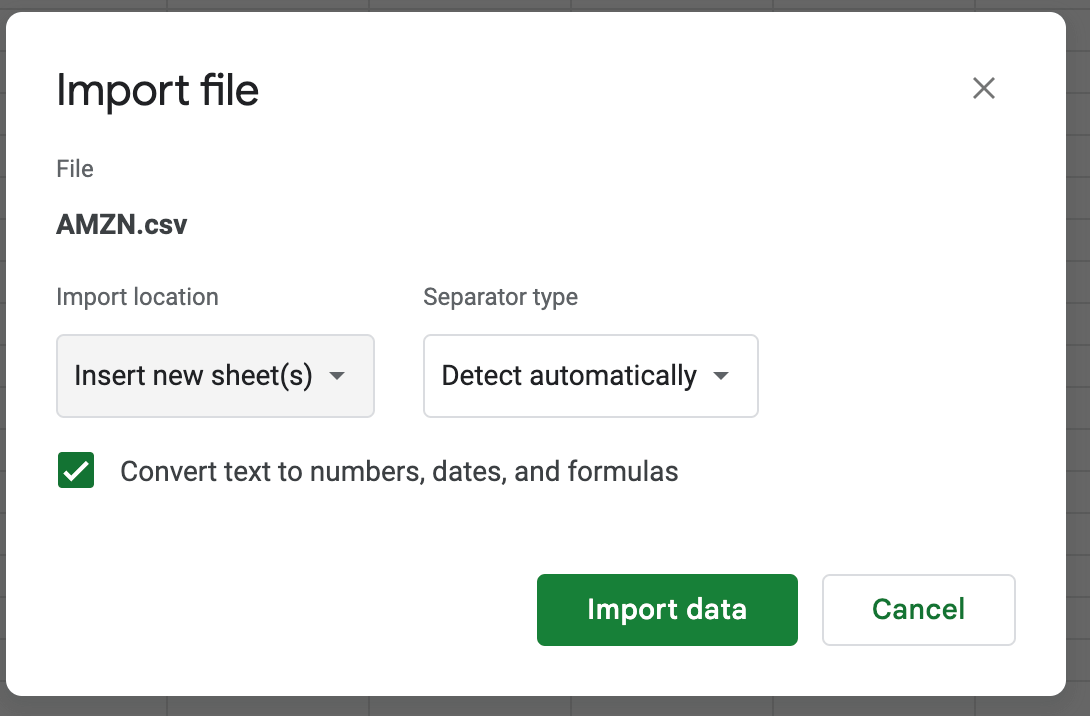Click the dropdown arrow beside Insert new sheet(s)

pyautogui.click(x=339, y=377)
